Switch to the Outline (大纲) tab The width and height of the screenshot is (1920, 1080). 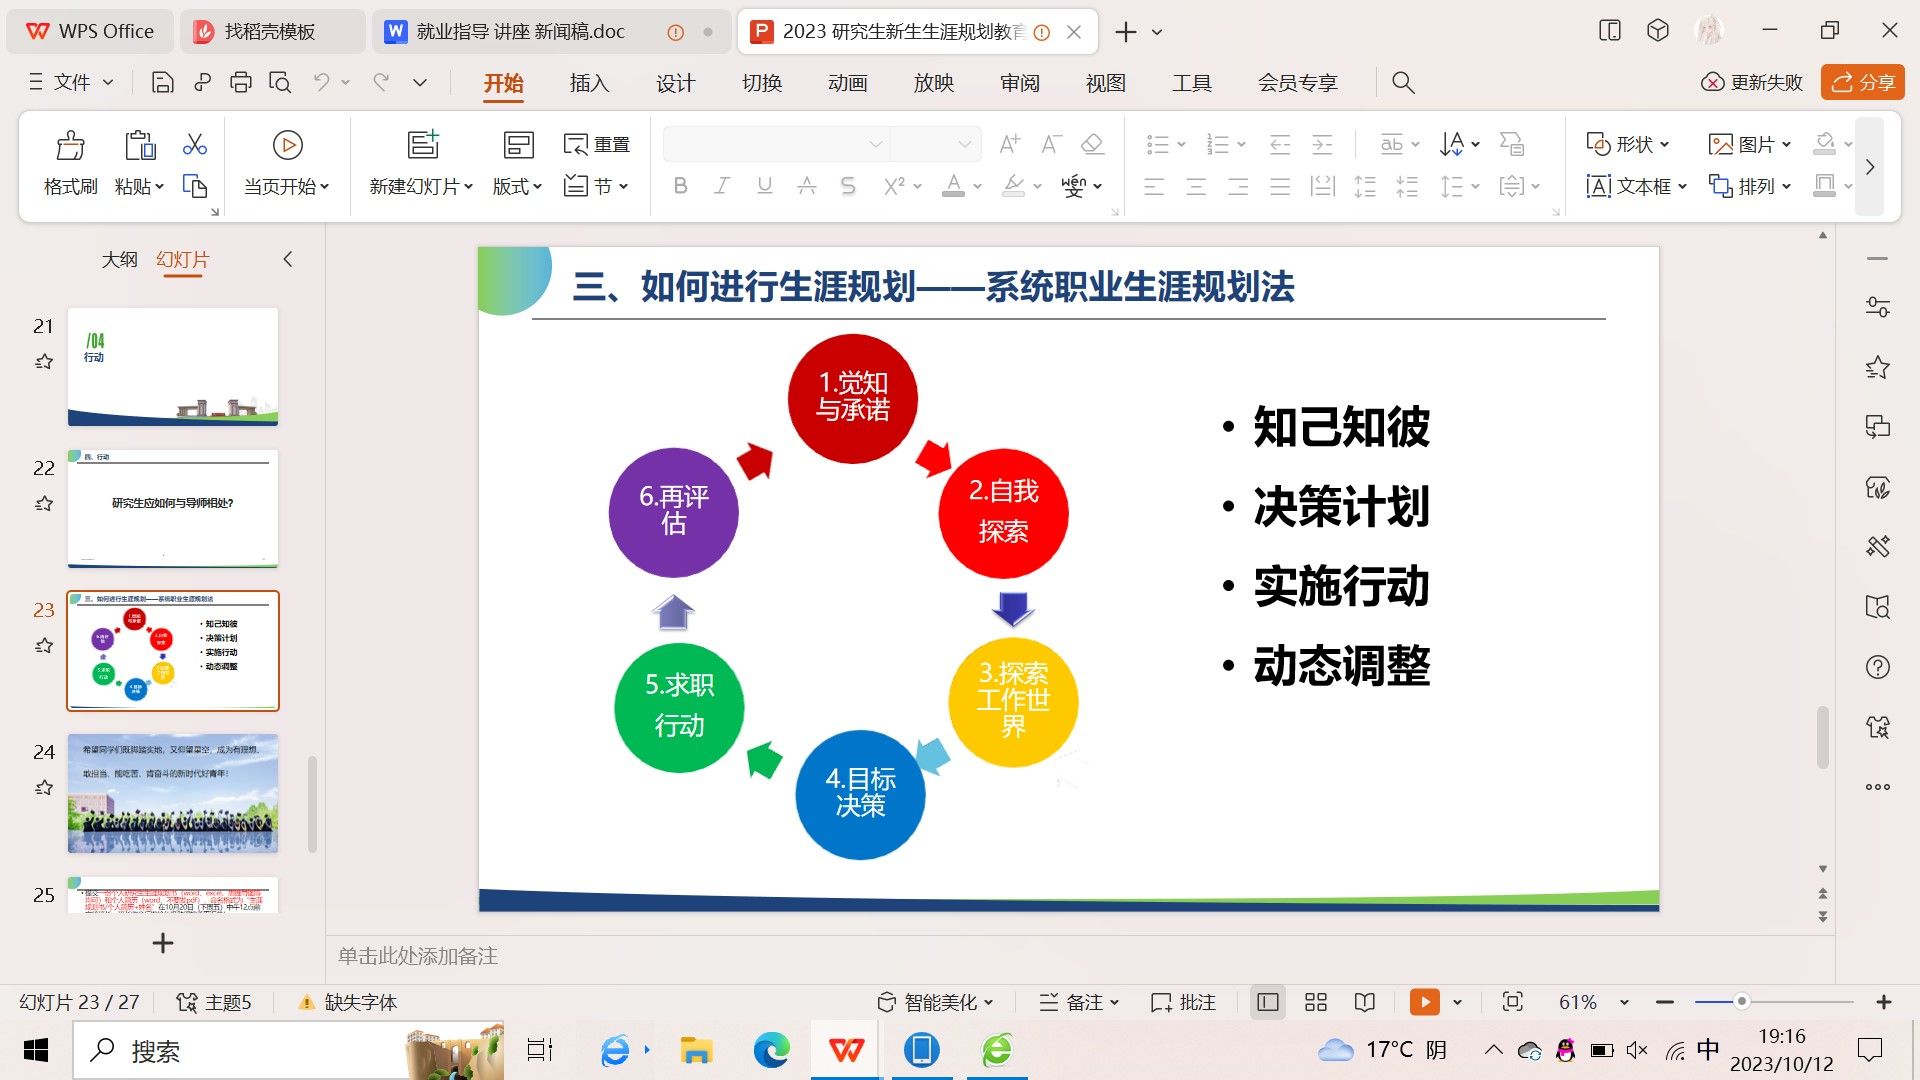pos(119,260)
